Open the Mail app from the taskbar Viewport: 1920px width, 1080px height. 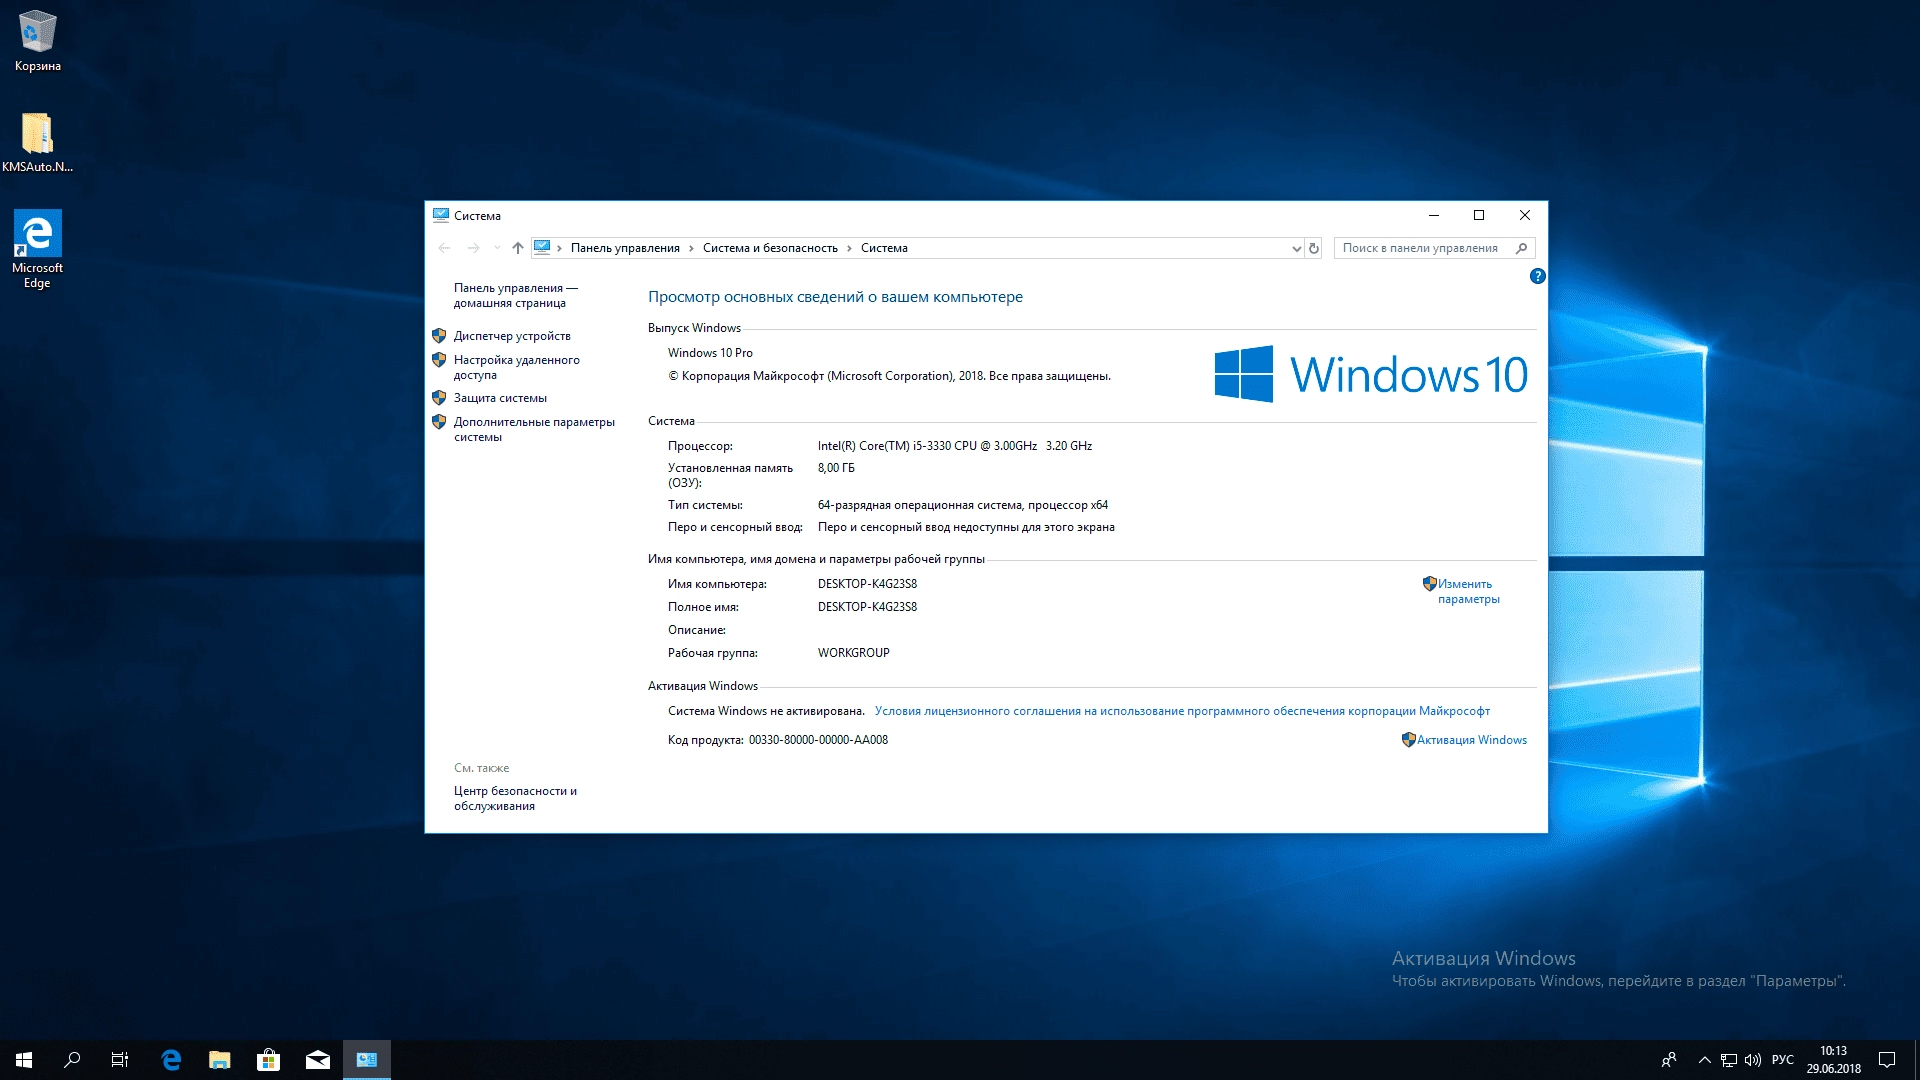(318, 1060)
